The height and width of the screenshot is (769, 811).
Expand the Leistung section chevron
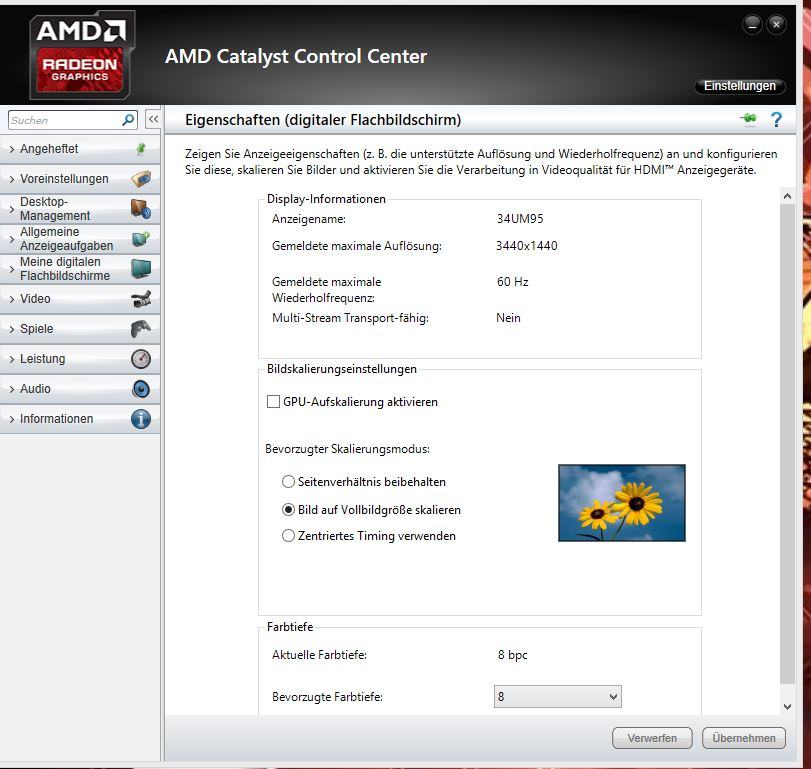click(x=12, y=359)
